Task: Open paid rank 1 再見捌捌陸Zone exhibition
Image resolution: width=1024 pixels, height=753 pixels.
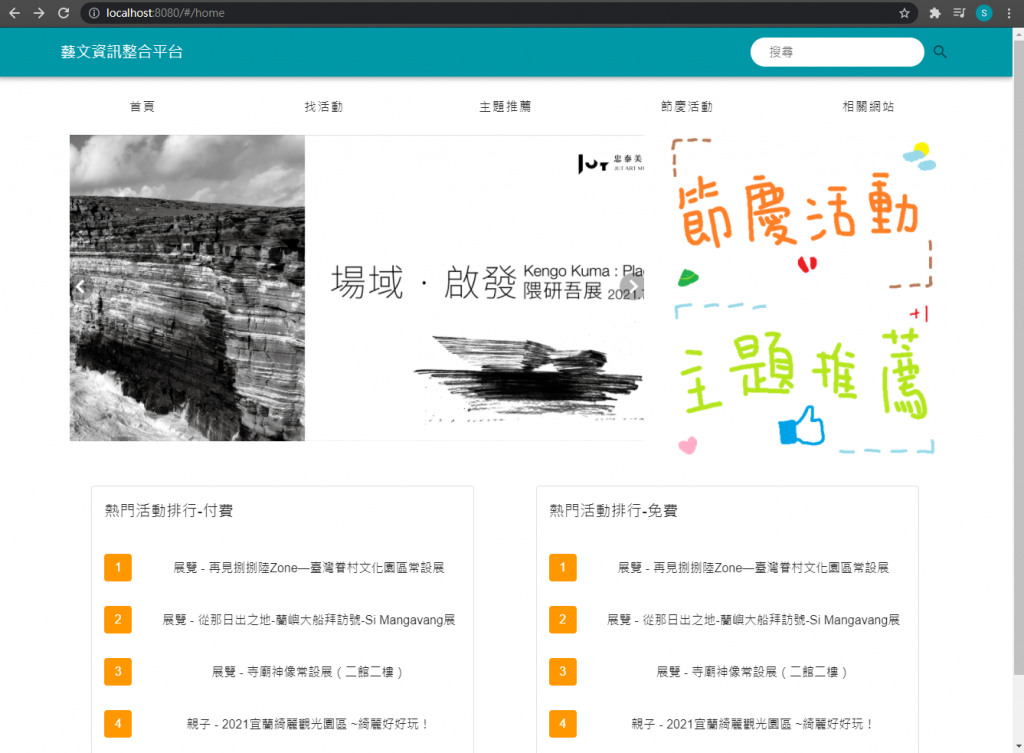Action: [309, 568]
